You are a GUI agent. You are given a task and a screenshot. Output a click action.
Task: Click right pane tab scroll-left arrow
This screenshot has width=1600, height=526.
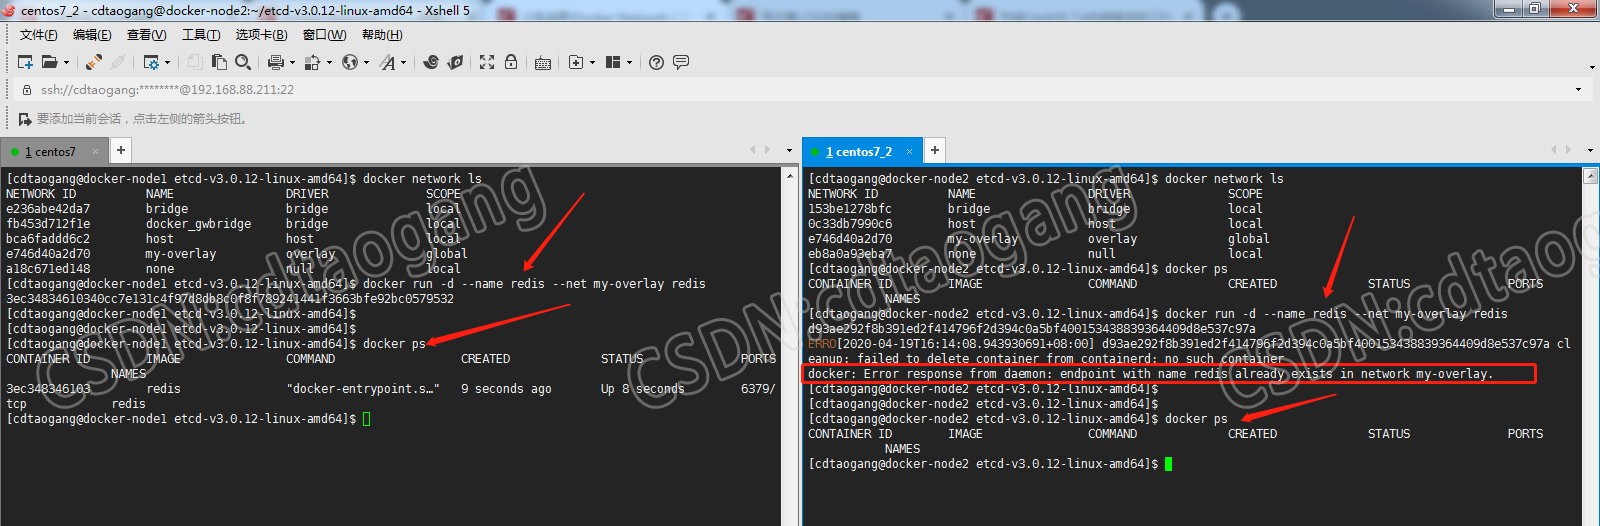1554,150
